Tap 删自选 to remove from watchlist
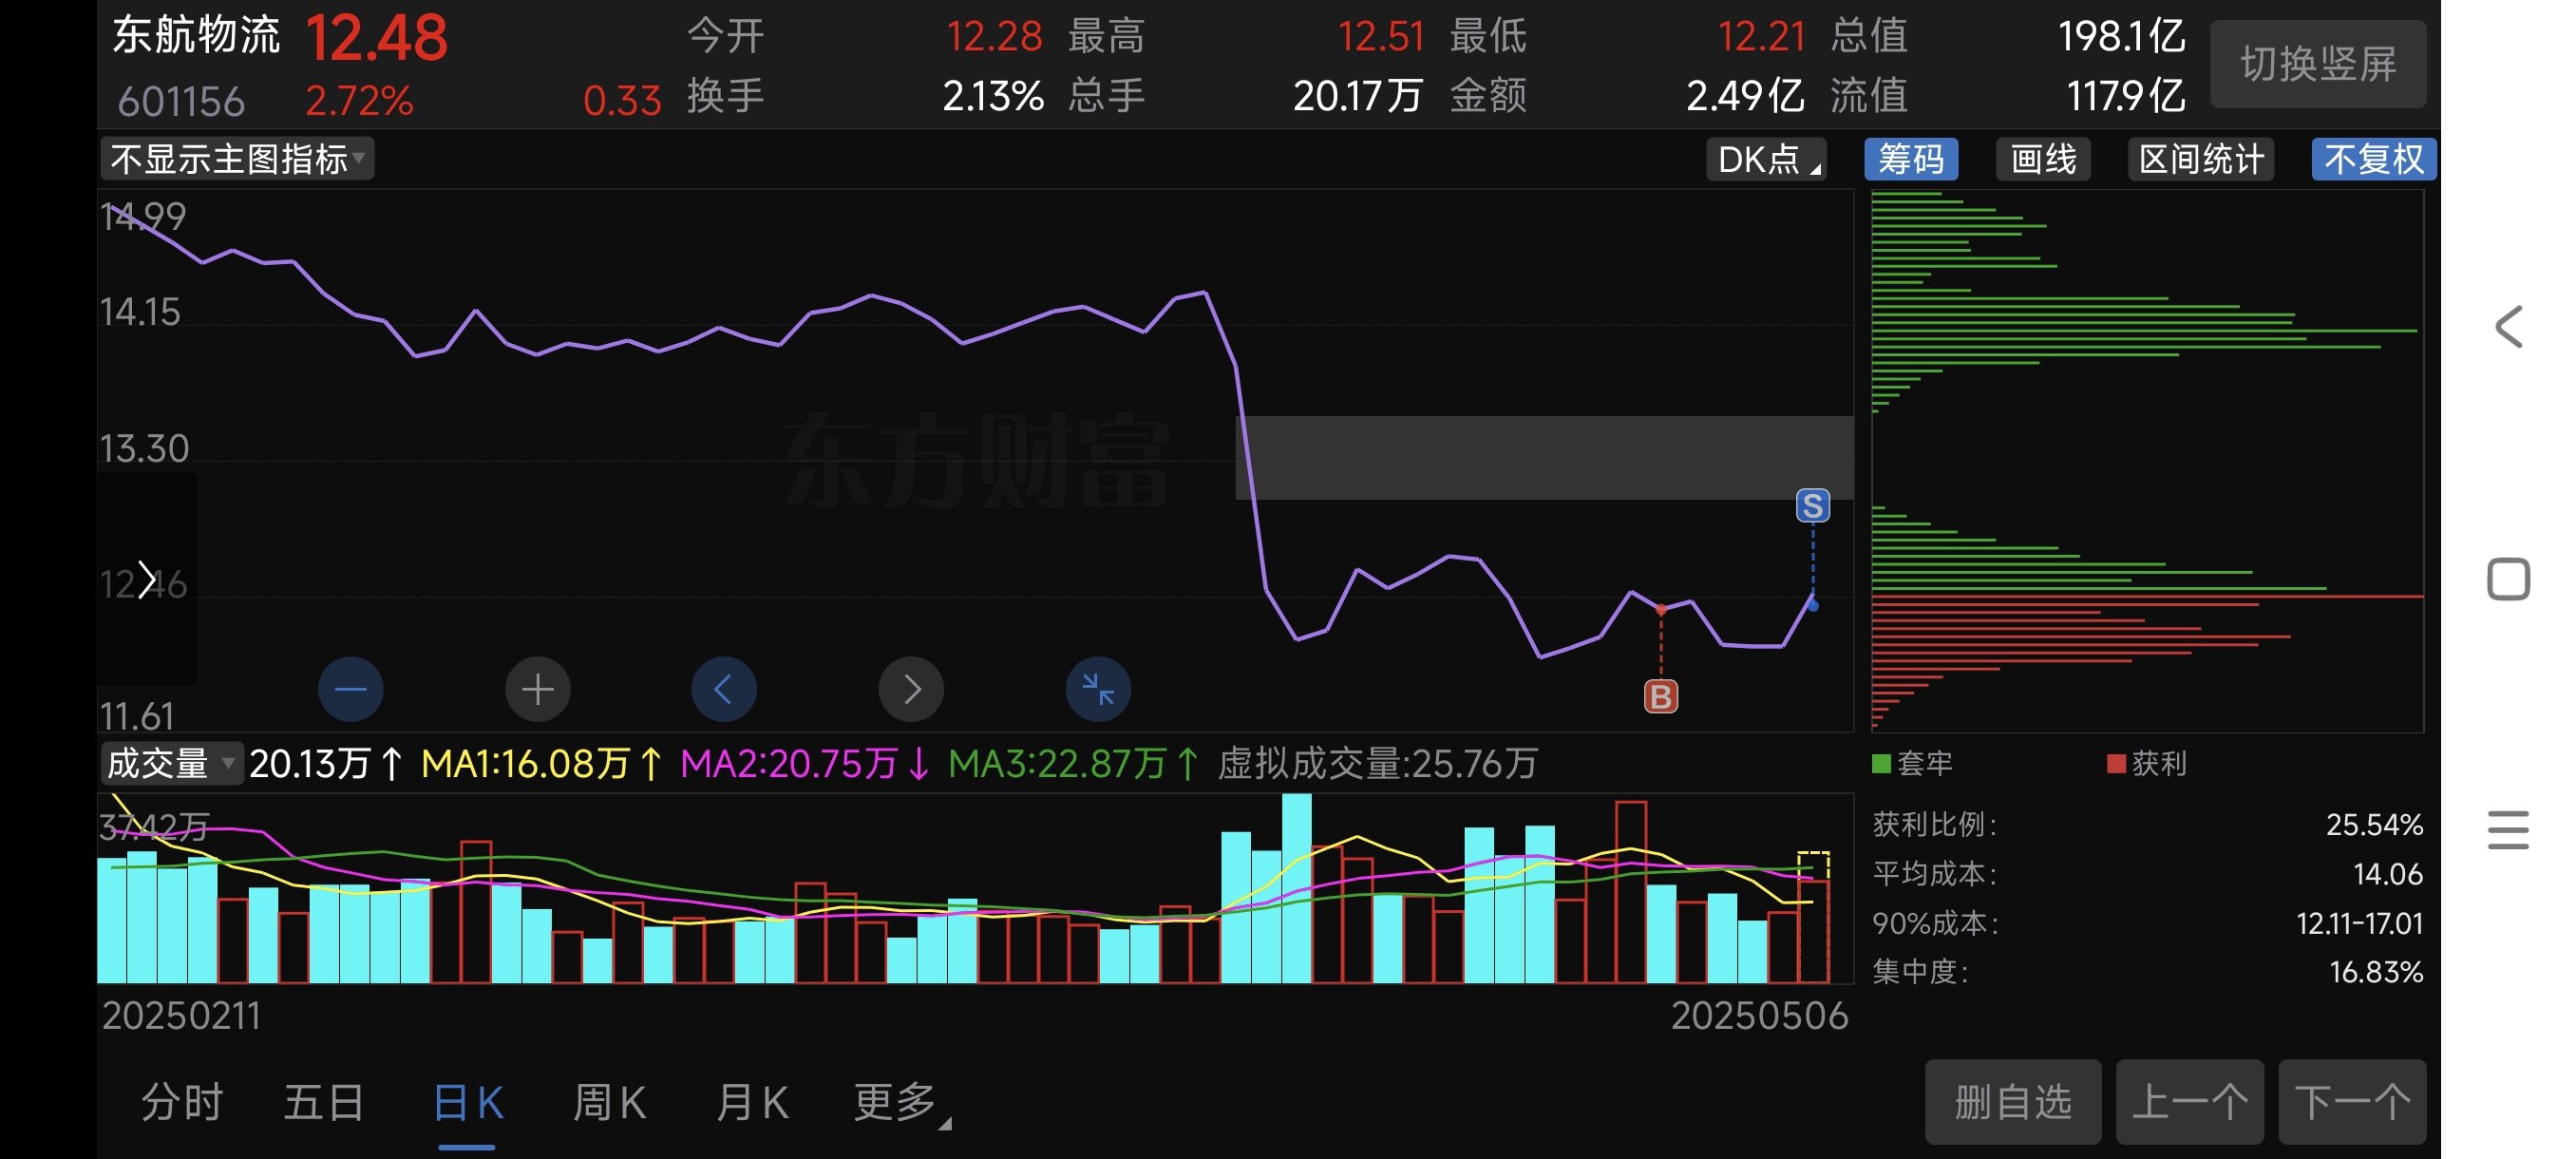The height and width of the screenshot is (1159, 2576). coord(2013,1102)
